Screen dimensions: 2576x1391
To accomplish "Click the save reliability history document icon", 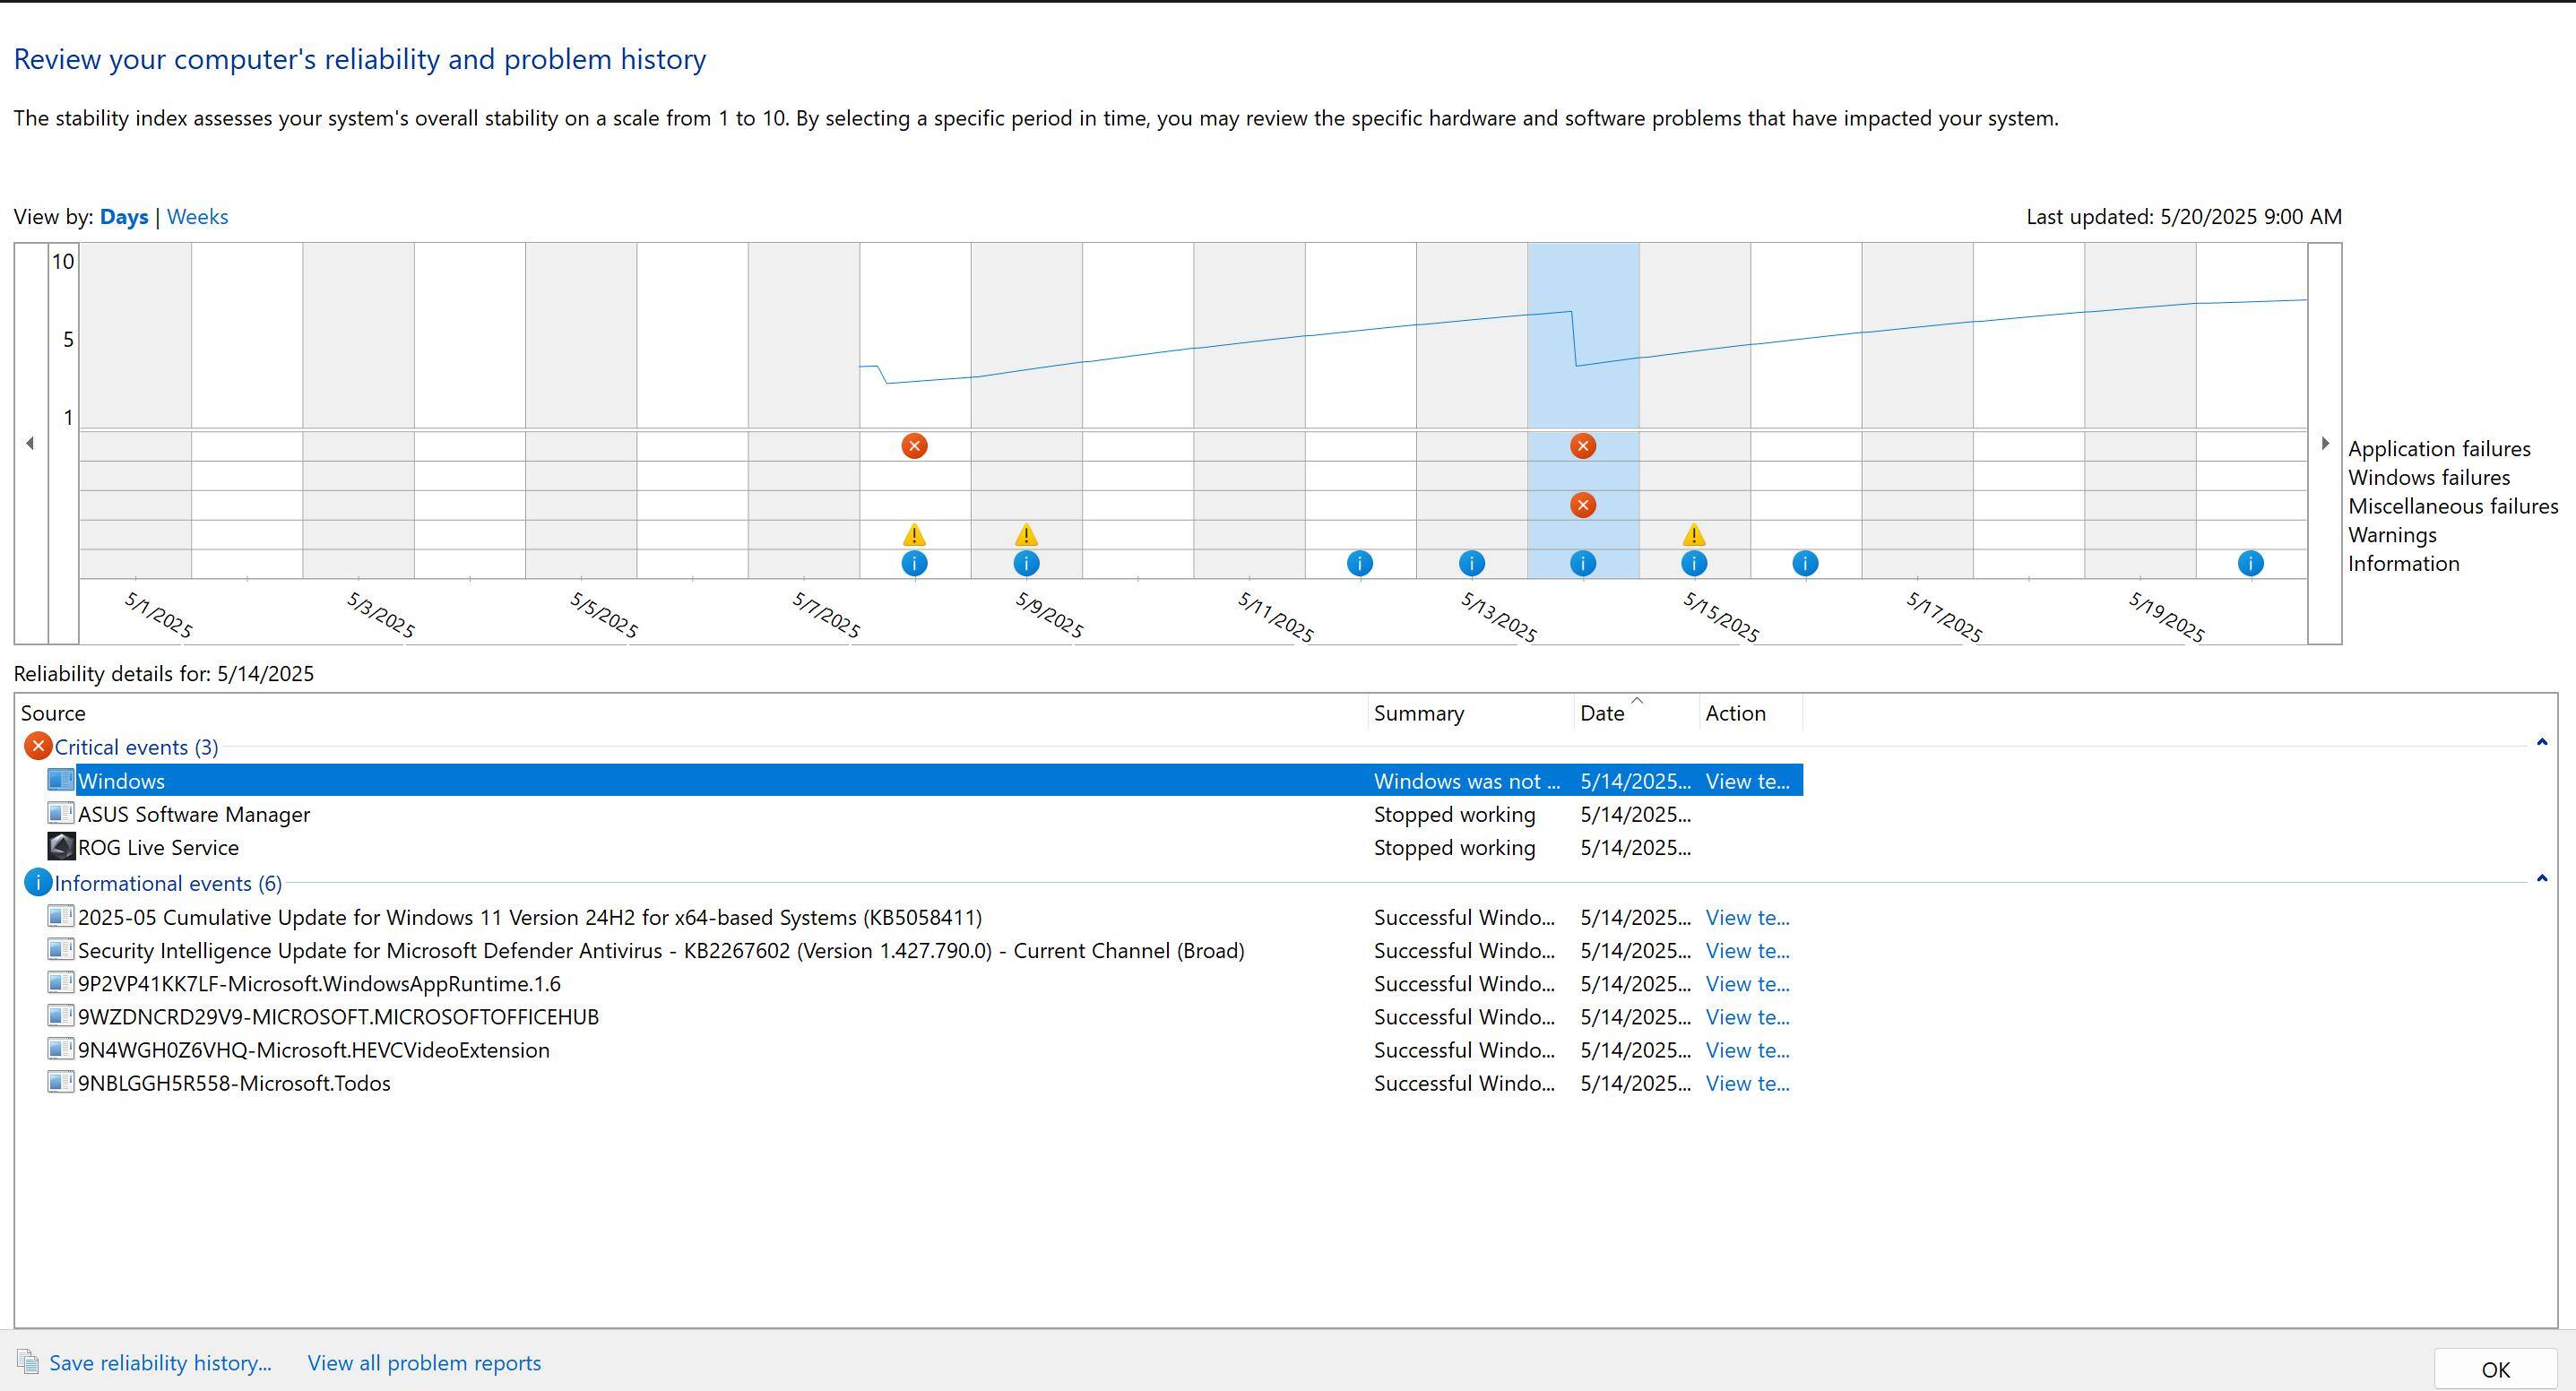I will [28, 1362].
